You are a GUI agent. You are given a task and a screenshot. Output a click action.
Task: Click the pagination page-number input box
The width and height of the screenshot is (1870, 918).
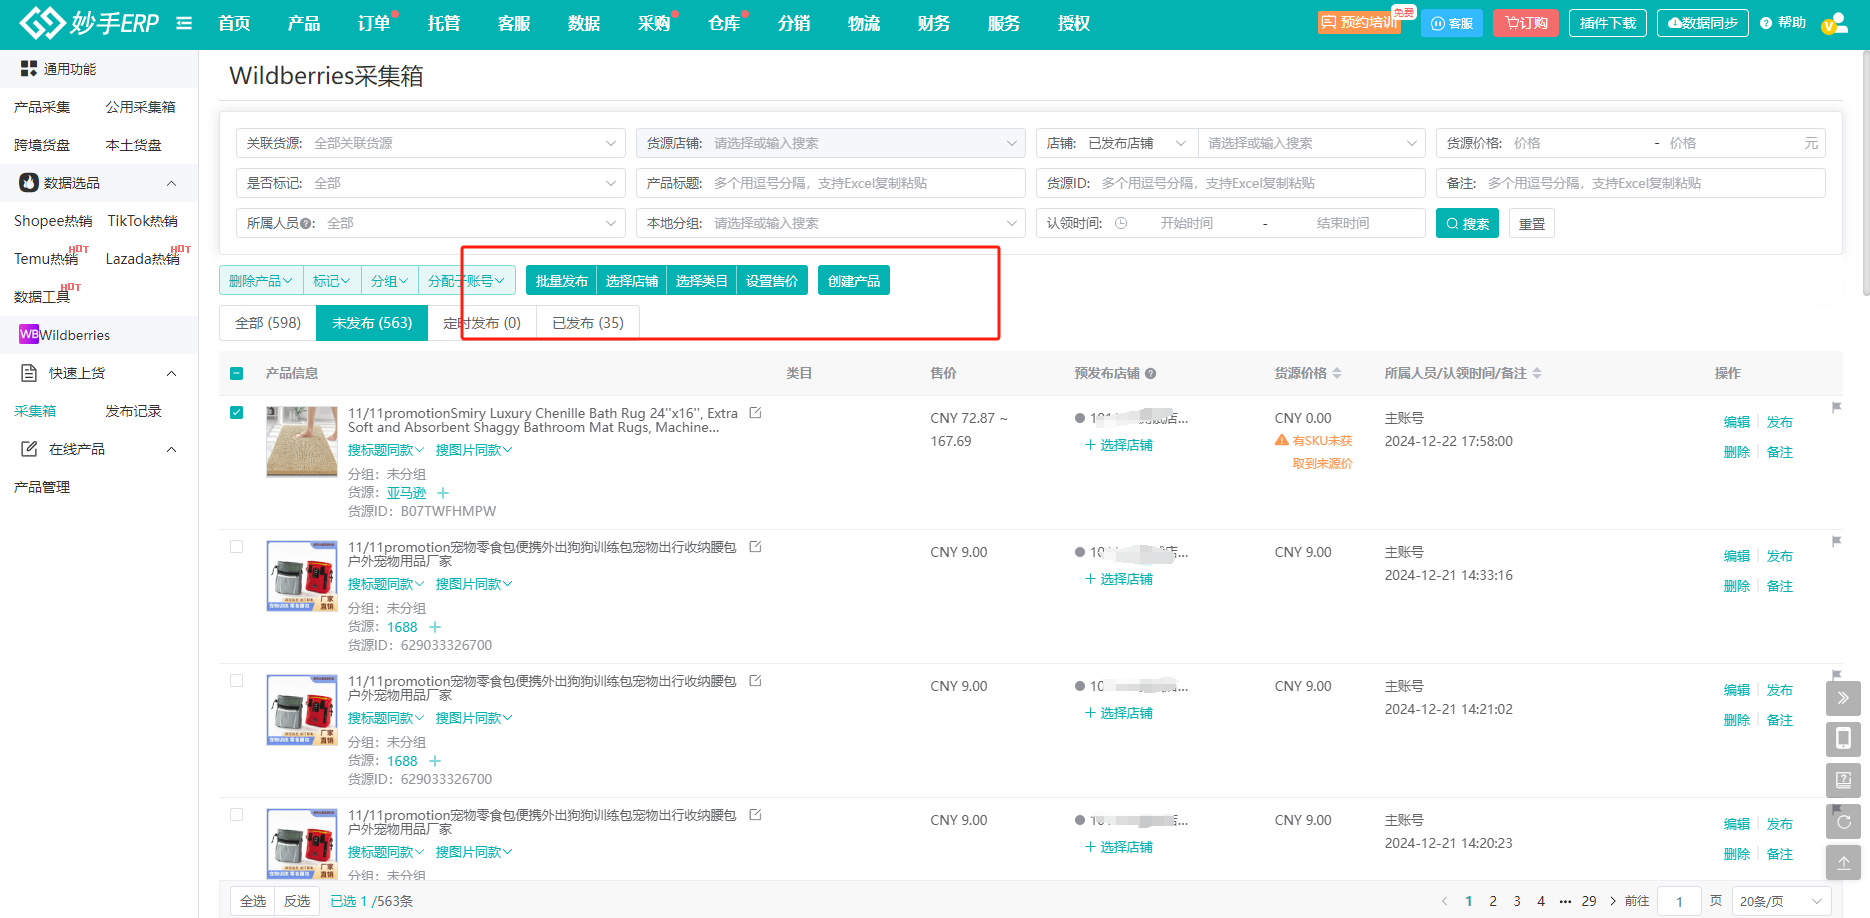point(1680,901)
